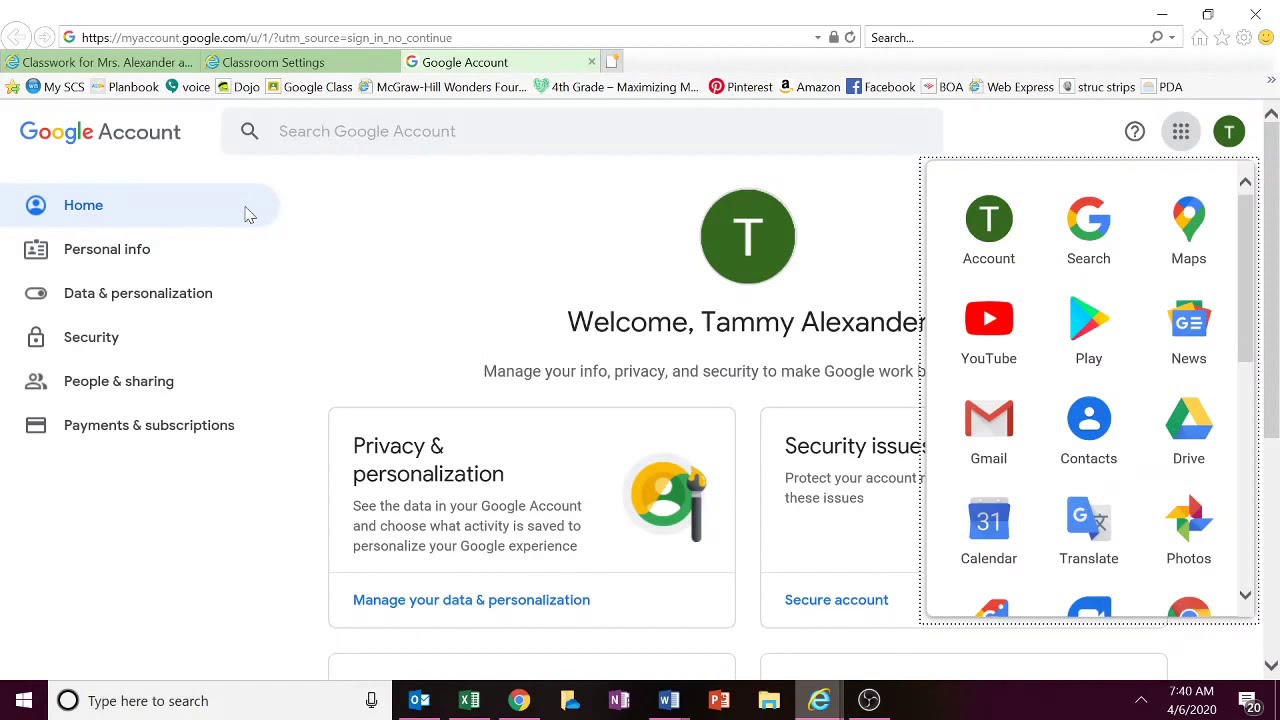Click the Search Google Account field

pos(583,131)
